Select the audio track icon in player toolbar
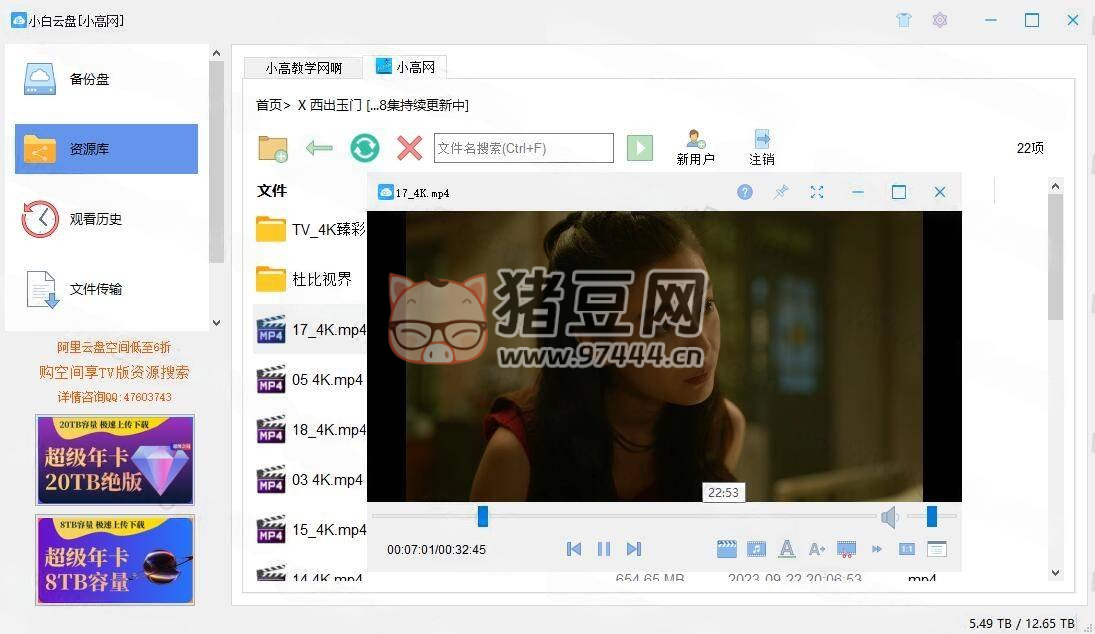The image size is (1095, 634). 756,548
